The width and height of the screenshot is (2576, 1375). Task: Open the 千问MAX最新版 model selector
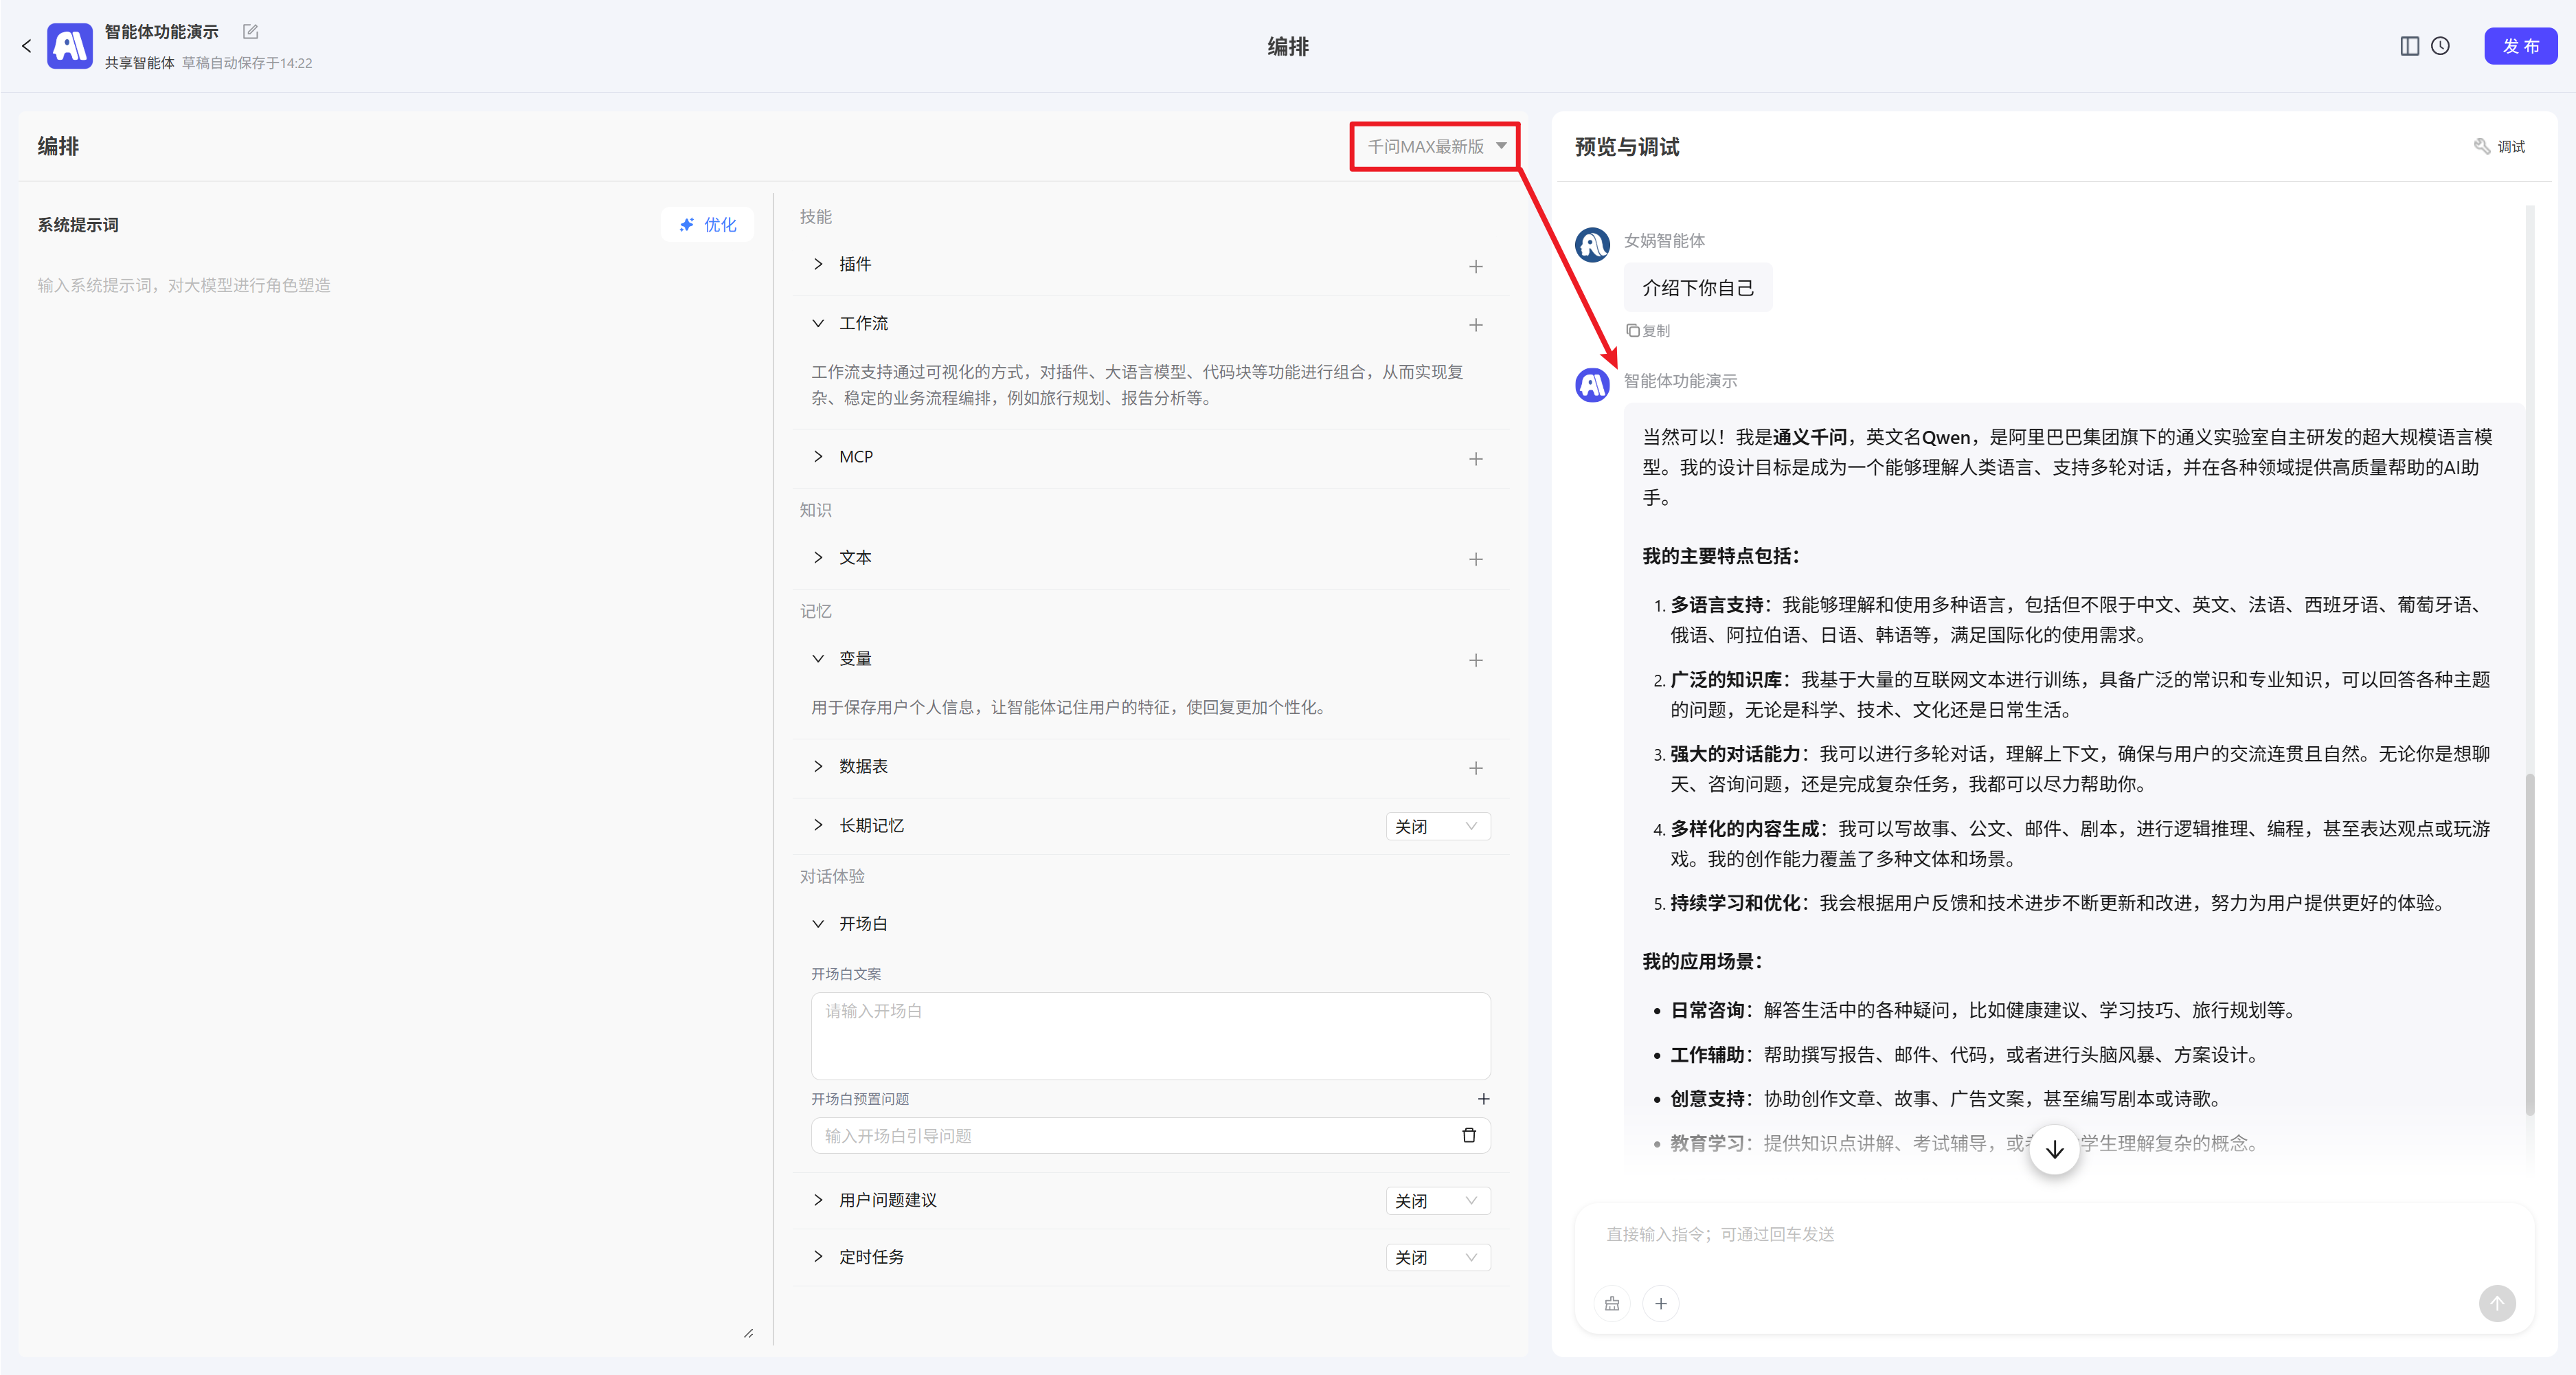click(x=1435, y=147)
